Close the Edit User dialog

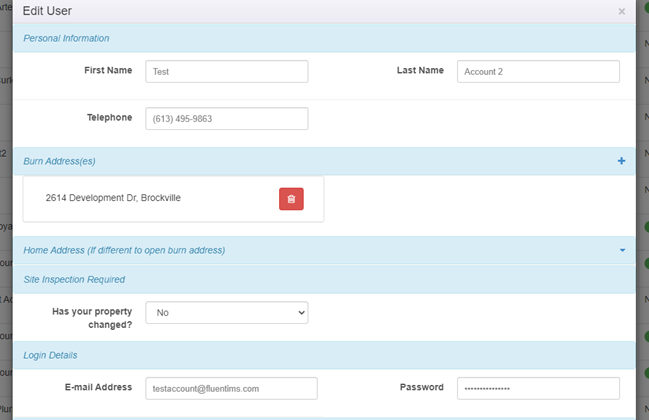pos(621,12)
